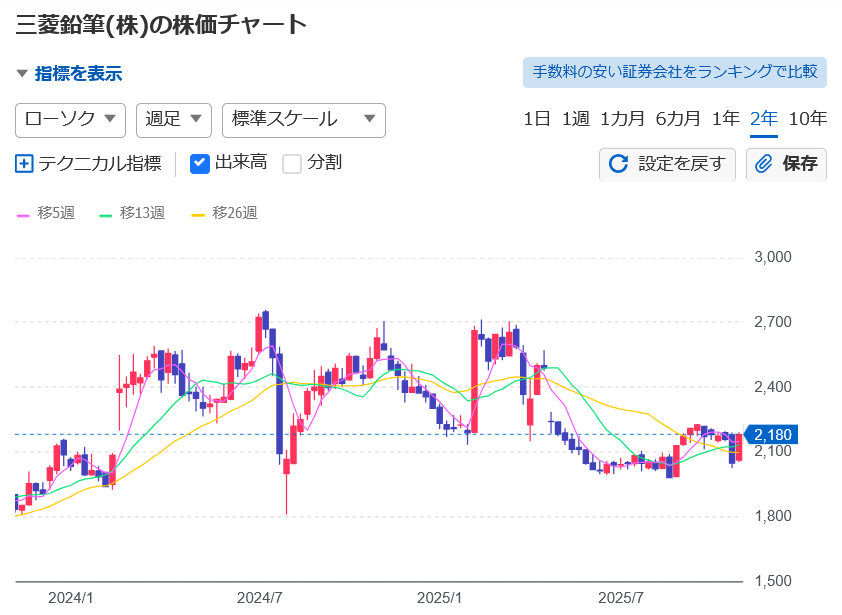Select the 1年 period tab
This screenshot has width=842, height=615.
coord(725,119)
